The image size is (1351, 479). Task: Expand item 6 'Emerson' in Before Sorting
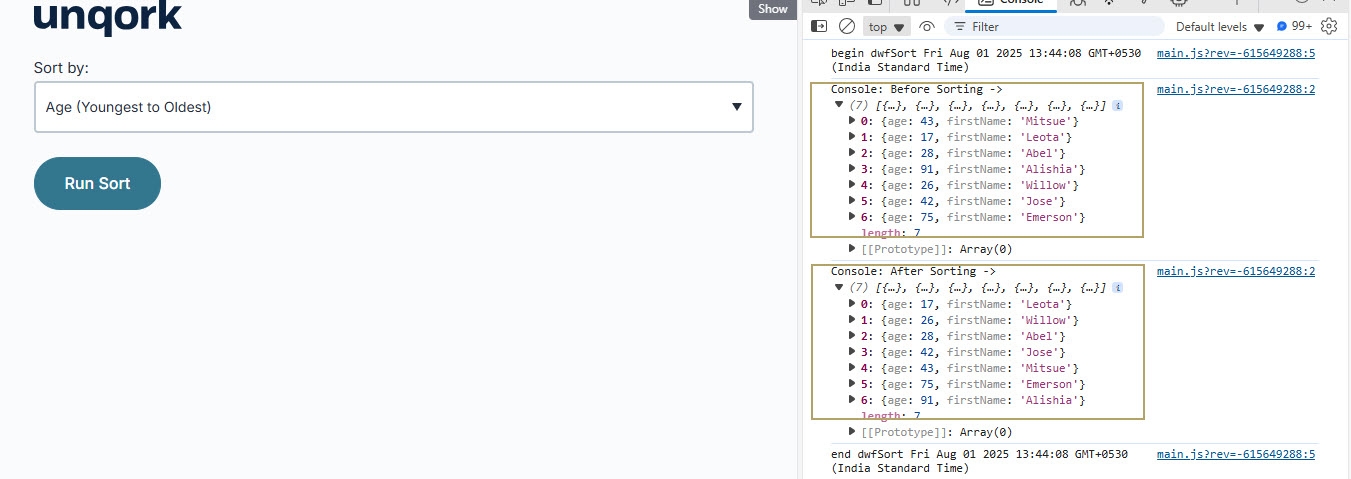click(x=852, y=217)
